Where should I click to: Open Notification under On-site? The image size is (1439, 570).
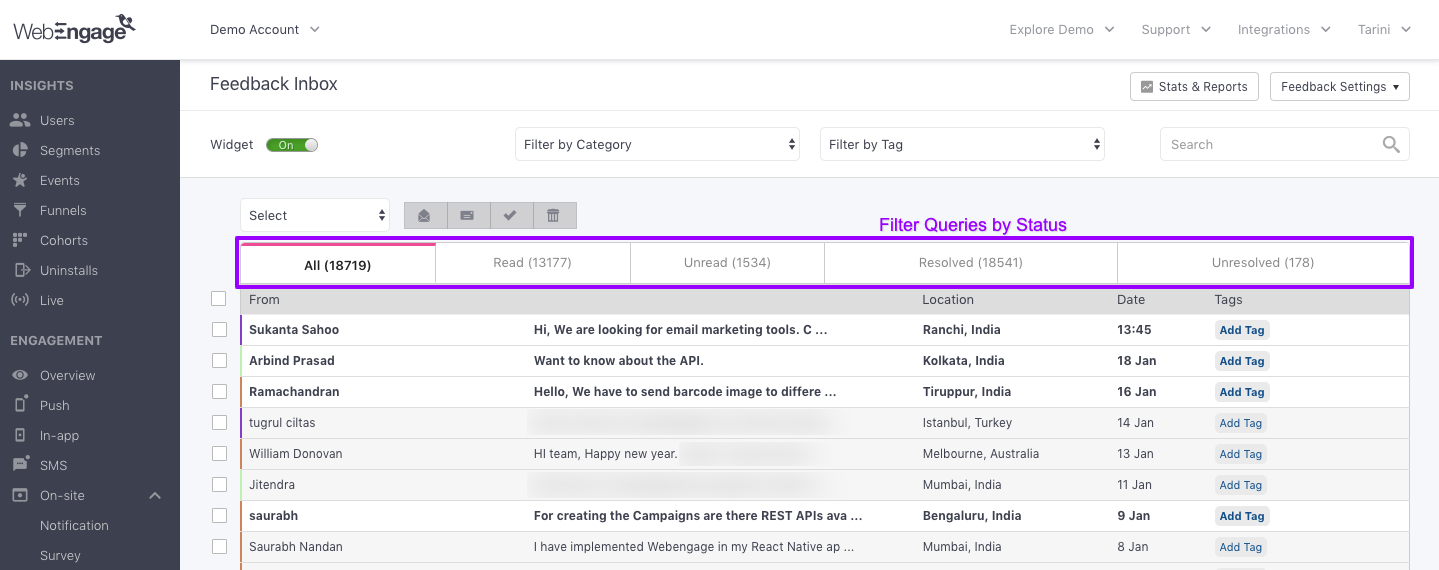74,525
